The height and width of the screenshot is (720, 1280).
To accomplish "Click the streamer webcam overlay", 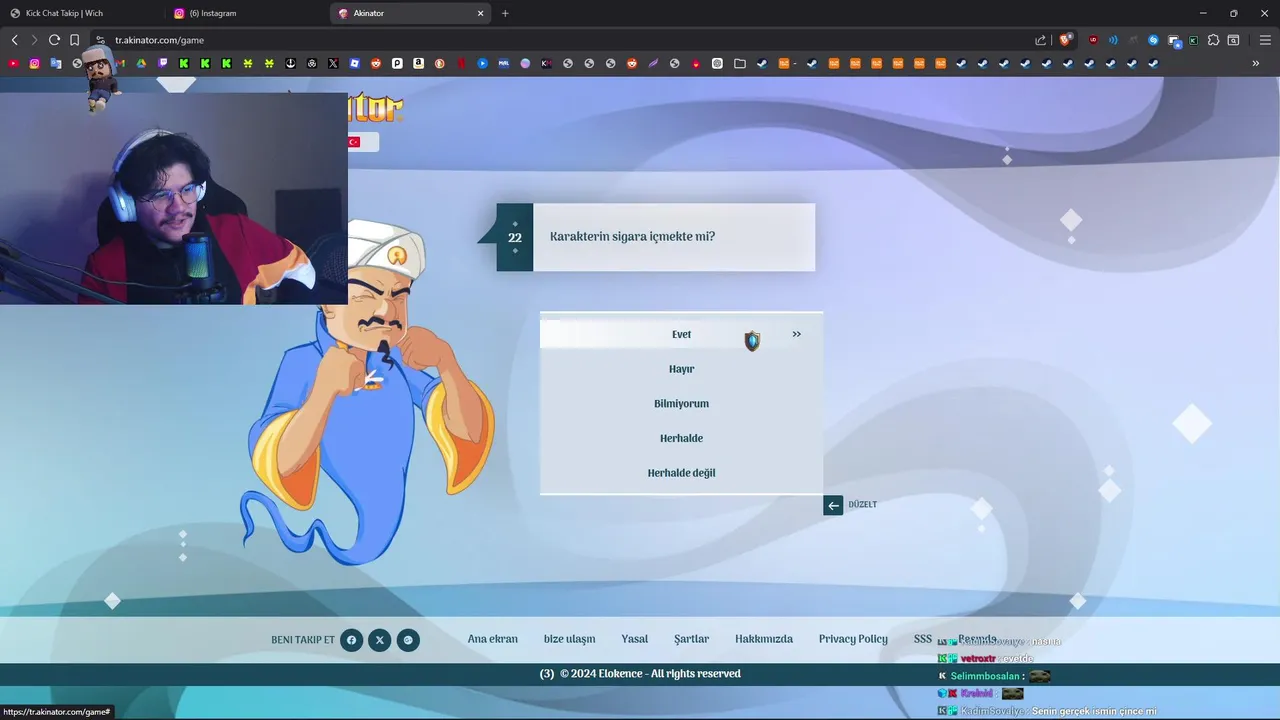I will tap(174, 198).
